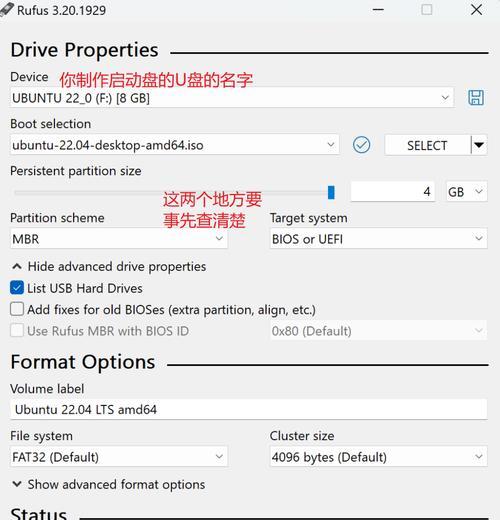Open the Boot selection ISO dropdown
The image size is (500, 520).
pos(175,145)
